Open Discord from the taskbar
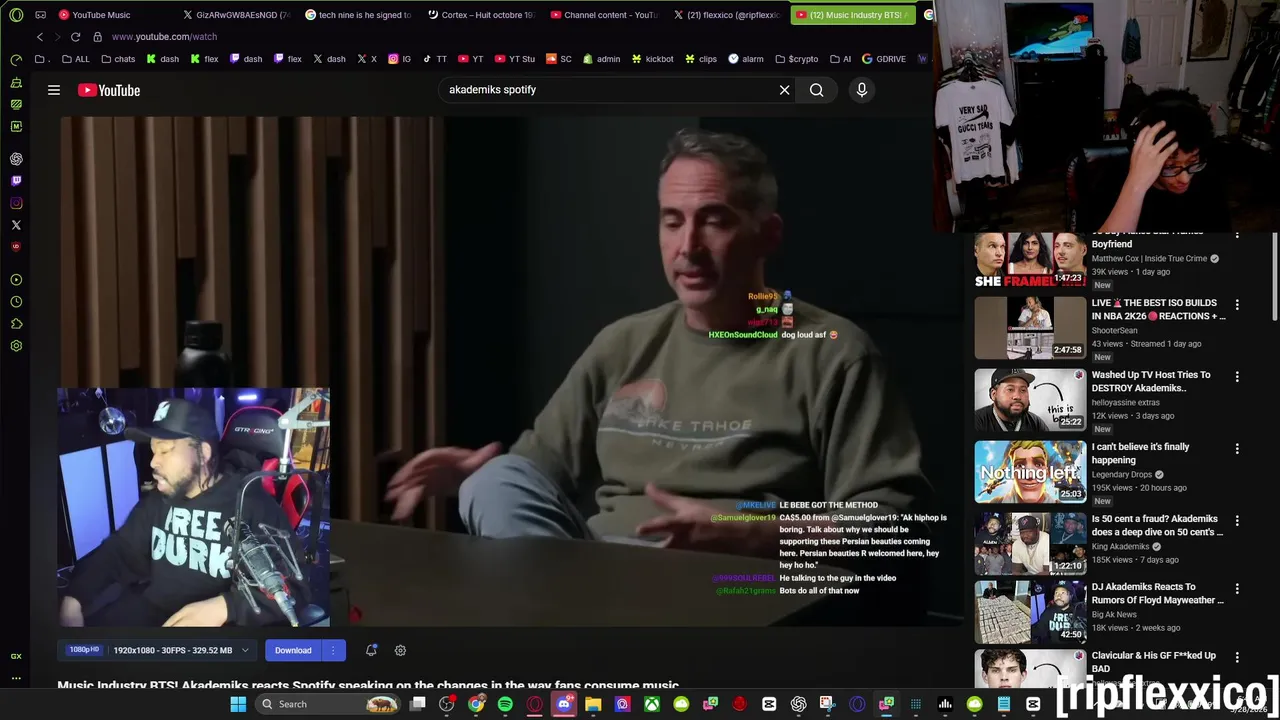Viewport: 1280px width, 720px height. point(564,704)
